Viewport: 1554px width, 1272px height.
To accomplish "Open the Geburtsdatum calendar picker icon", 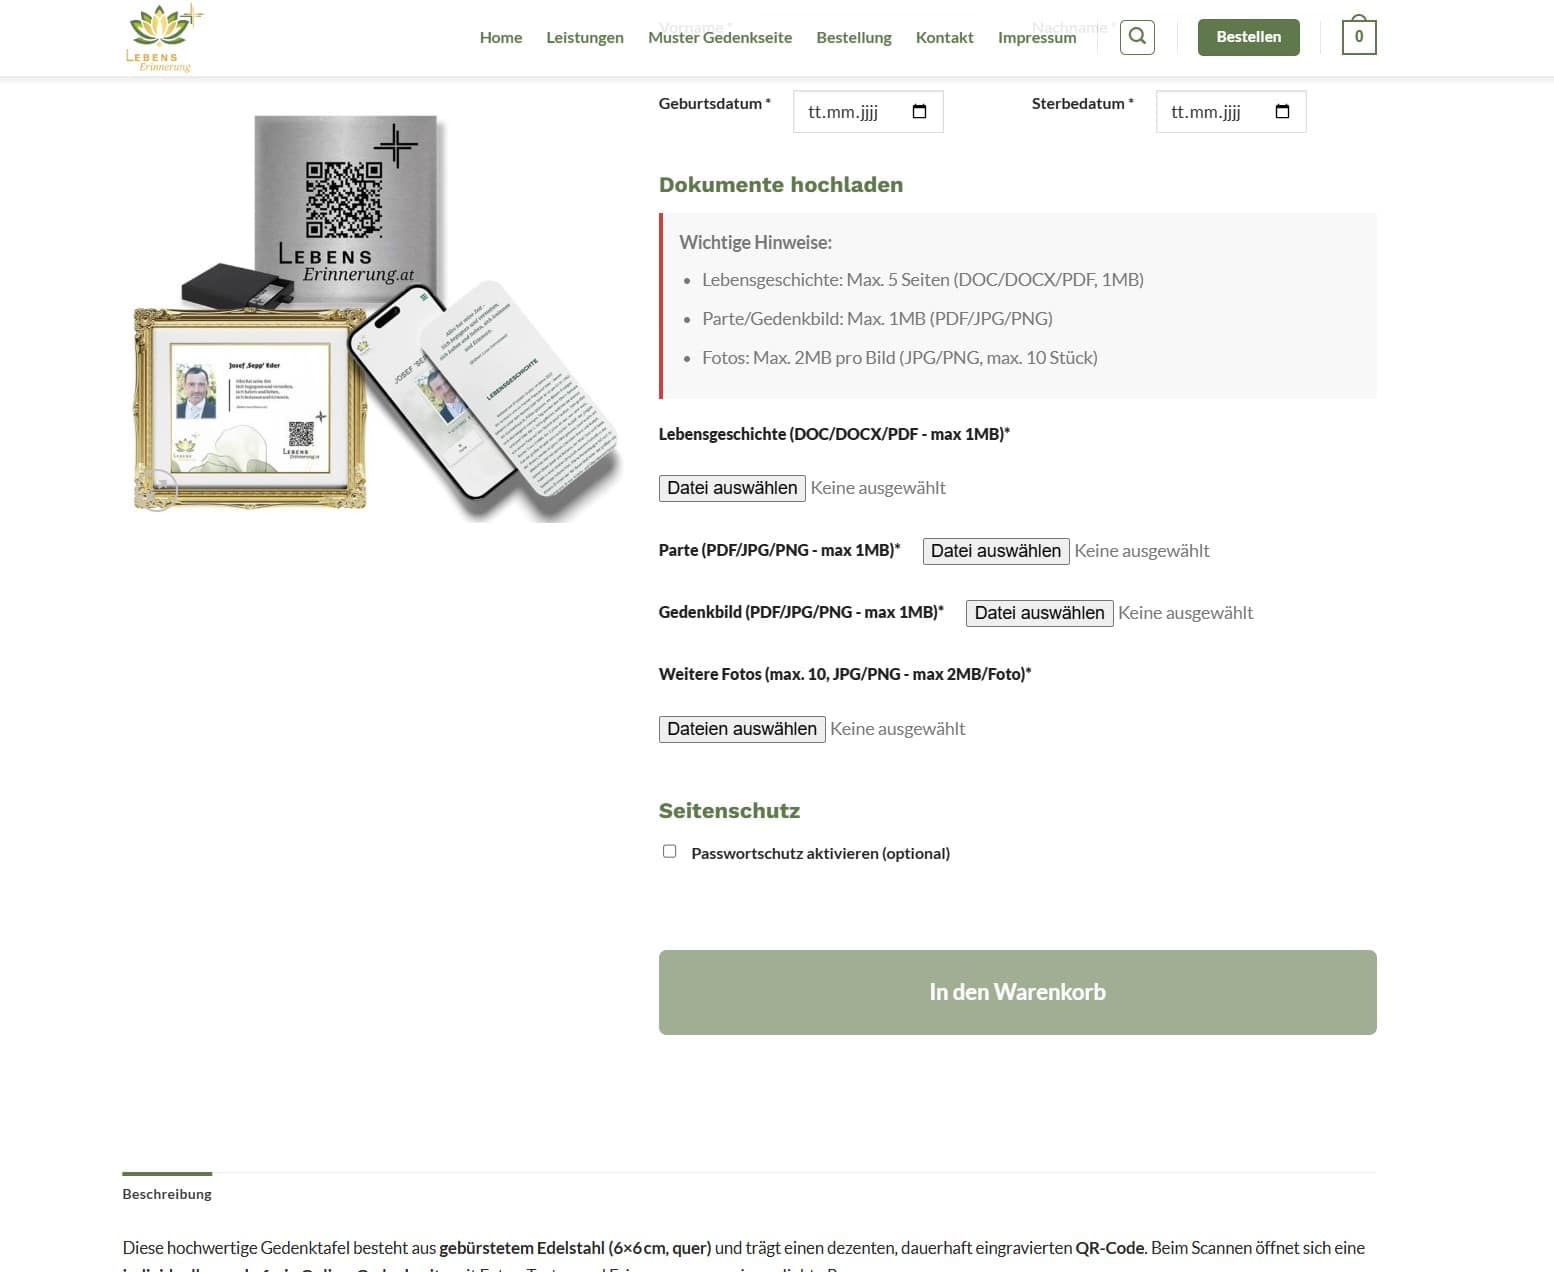I will click(920, 112).
